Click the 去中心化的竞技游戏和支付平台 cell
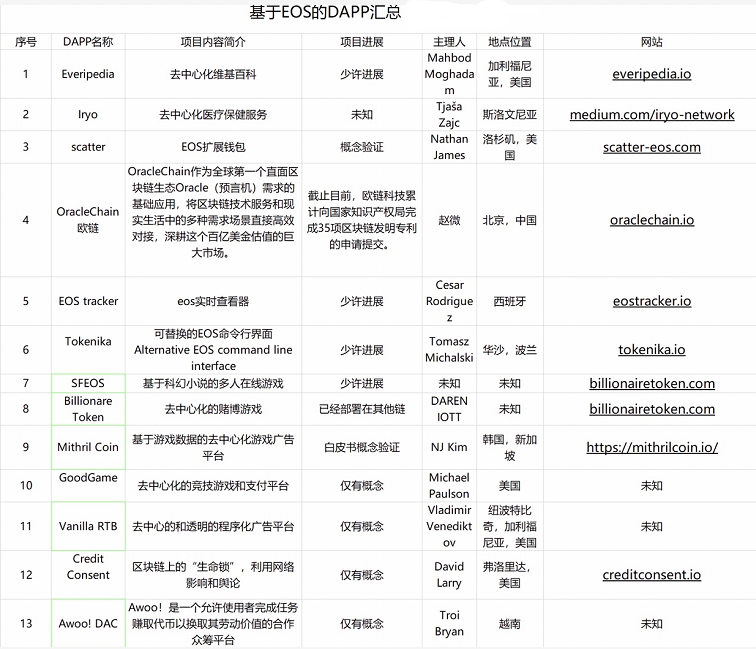Image resolution: width=756 pixels, height=649 pixels. 213,486
